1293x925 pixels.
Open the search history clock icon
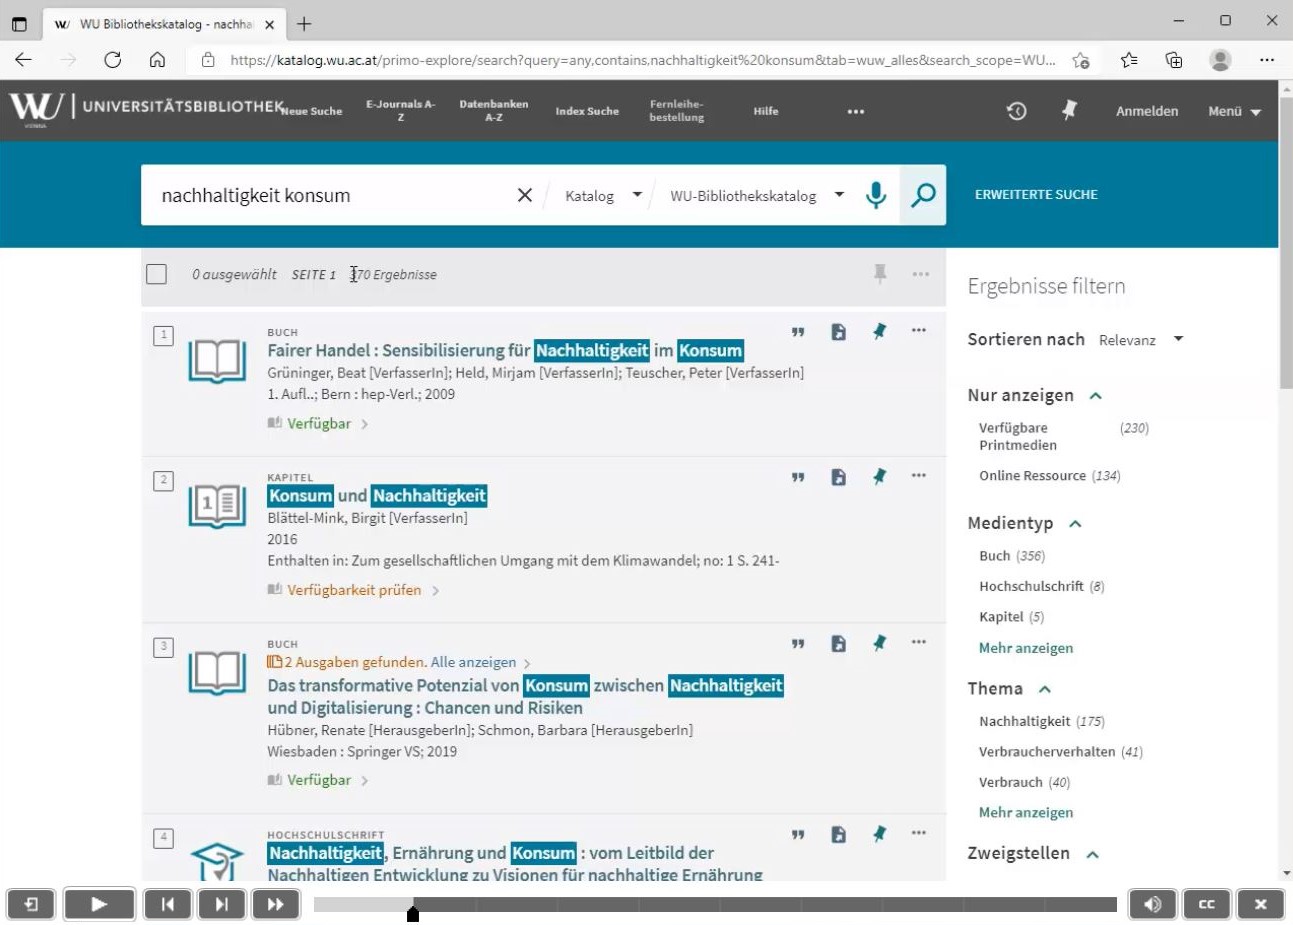tap(1016, 111)
